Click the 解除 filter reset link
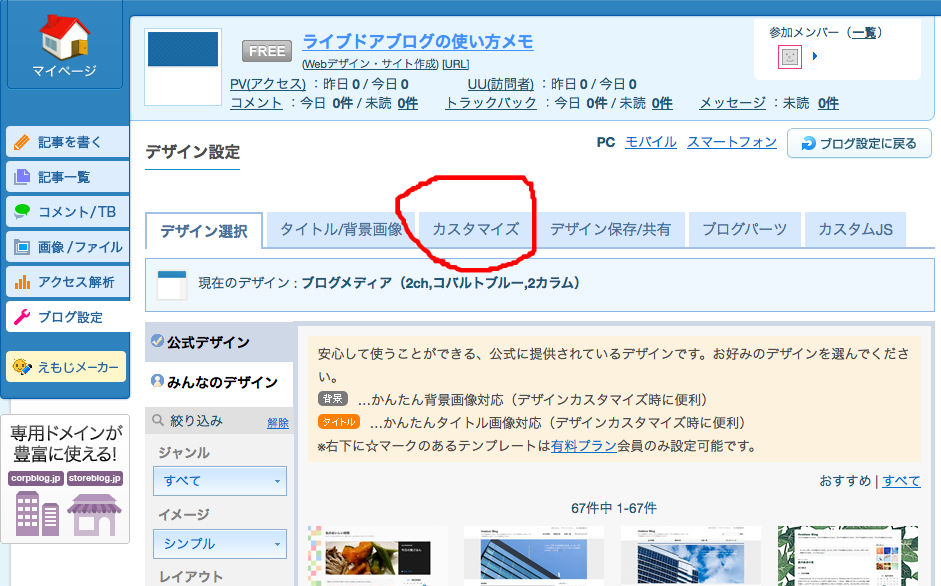 278,423
